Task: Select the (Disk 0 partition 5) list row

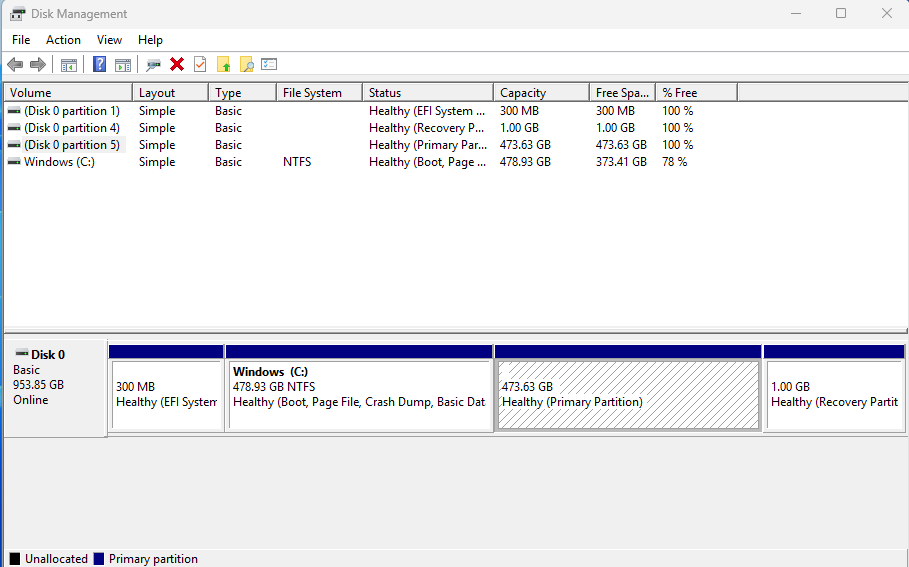Action: click(71, 145)
